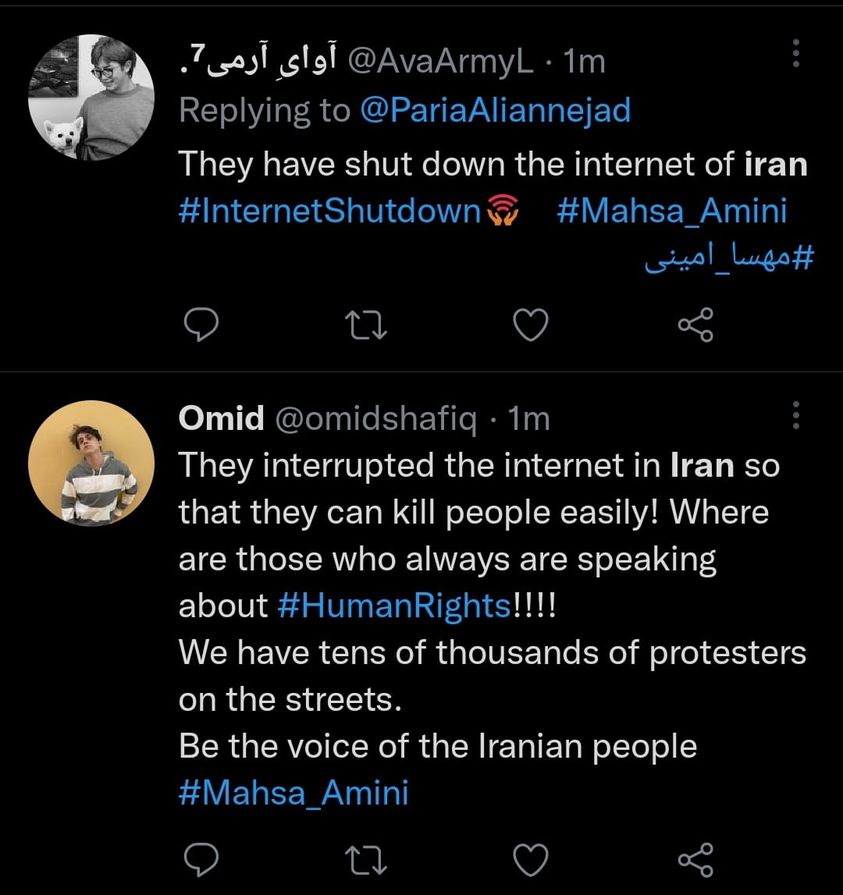The height and width of the screenshot is (895, 843).
Task: Reply to the AvaArmyL tweet
Action: (x=204, y=324)
